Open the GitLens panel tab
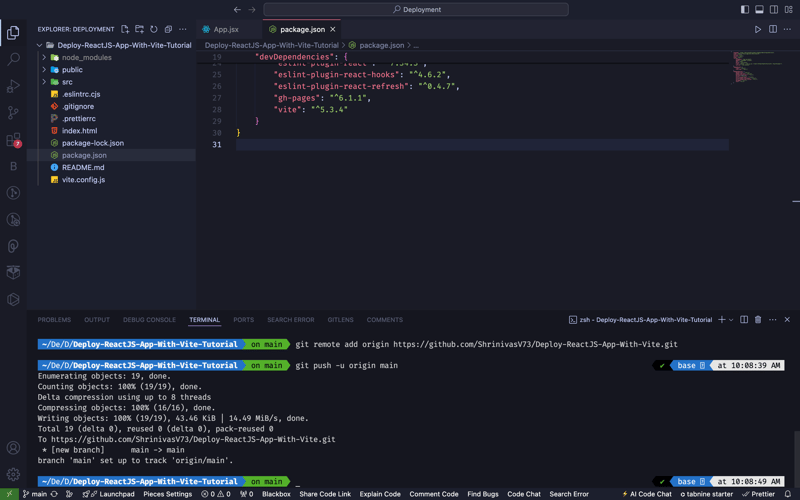The image size is (800, 500). [340, 319]
